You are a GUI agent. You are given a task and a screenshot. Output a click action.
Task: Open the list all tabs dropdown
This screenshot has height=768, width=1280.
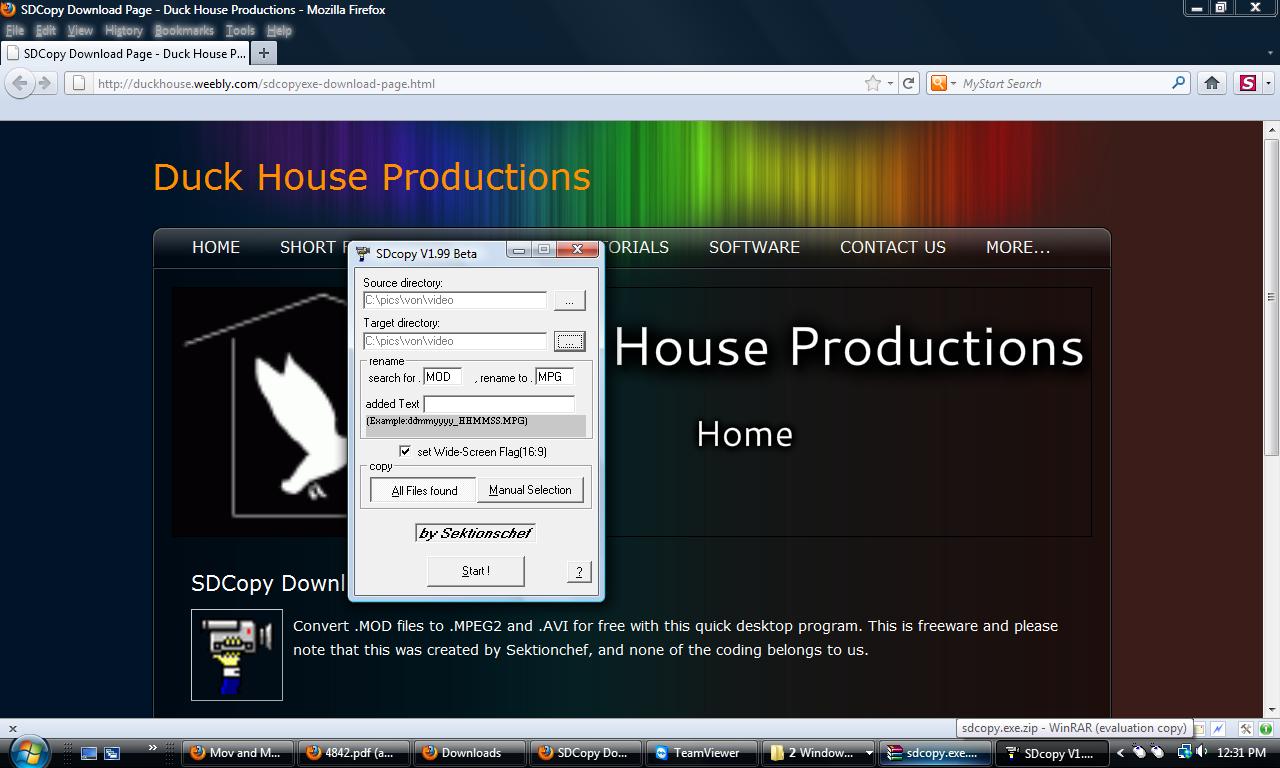tap(1270, 53)
